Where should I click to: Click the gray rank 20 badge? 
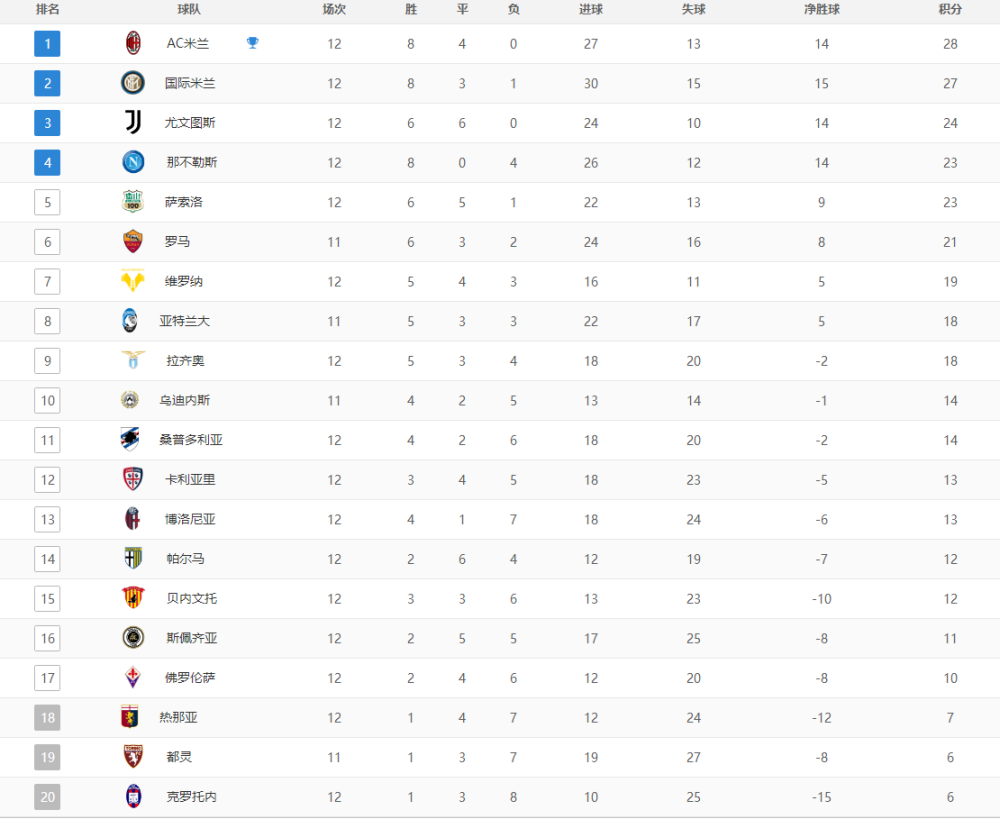pos(47,797)
